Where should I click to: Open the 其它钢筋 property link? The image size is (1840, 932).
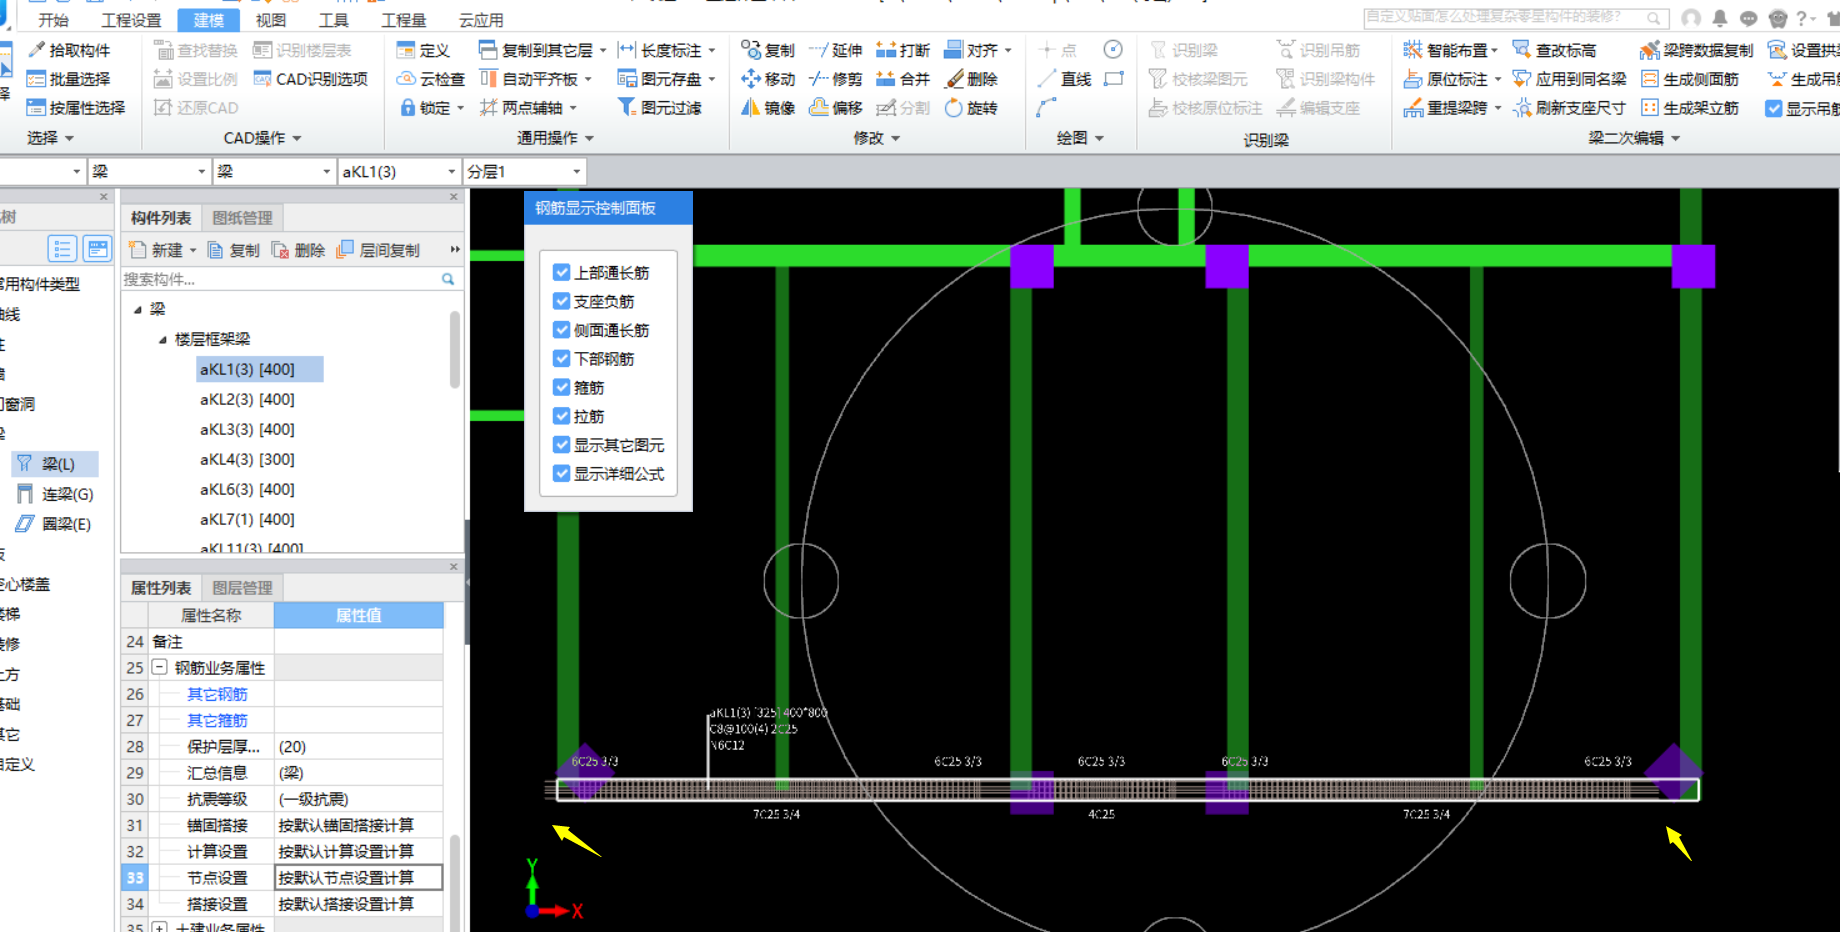click(x=217, y=694)
